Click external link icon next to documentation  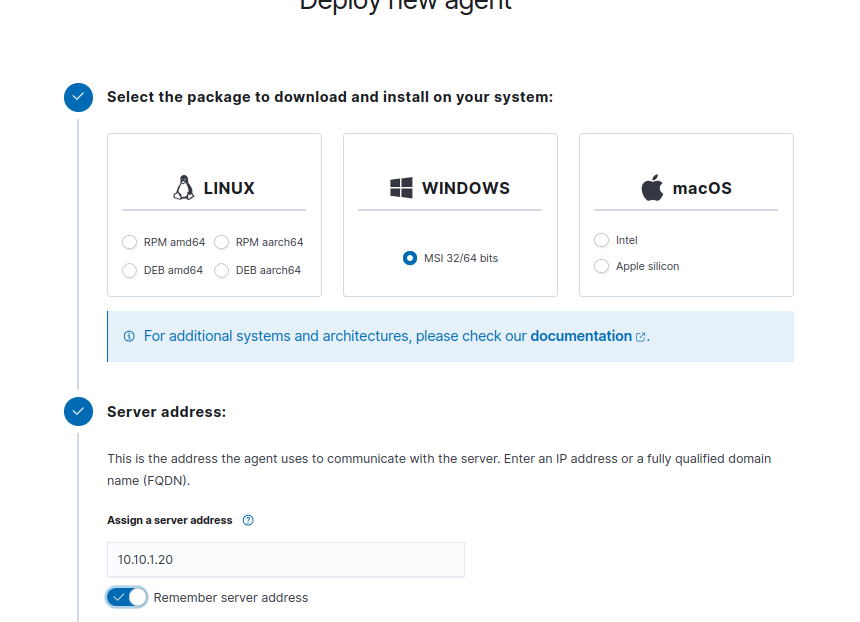click(640, 337)
